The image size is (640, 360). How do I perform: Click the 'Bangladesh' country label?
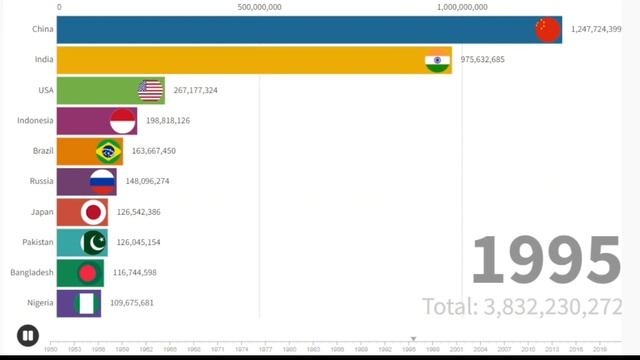pyautogui.click(x=32, y=272)
